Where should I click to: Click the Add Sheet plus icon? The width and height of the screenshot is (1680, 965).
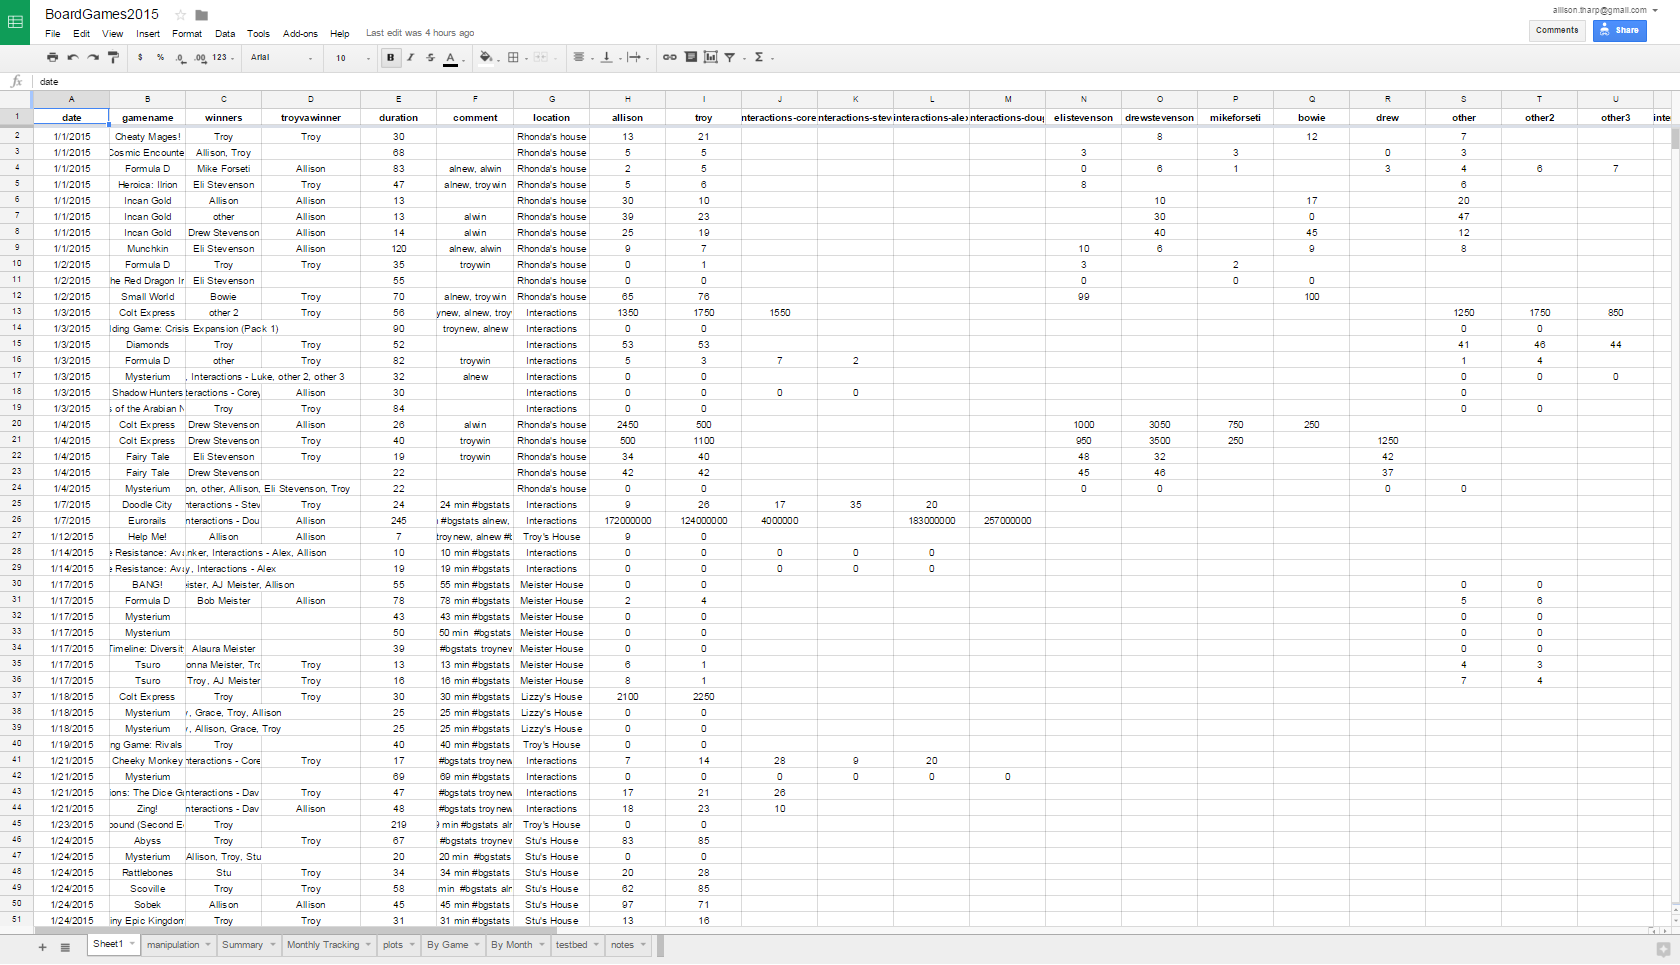coord(42,947)
